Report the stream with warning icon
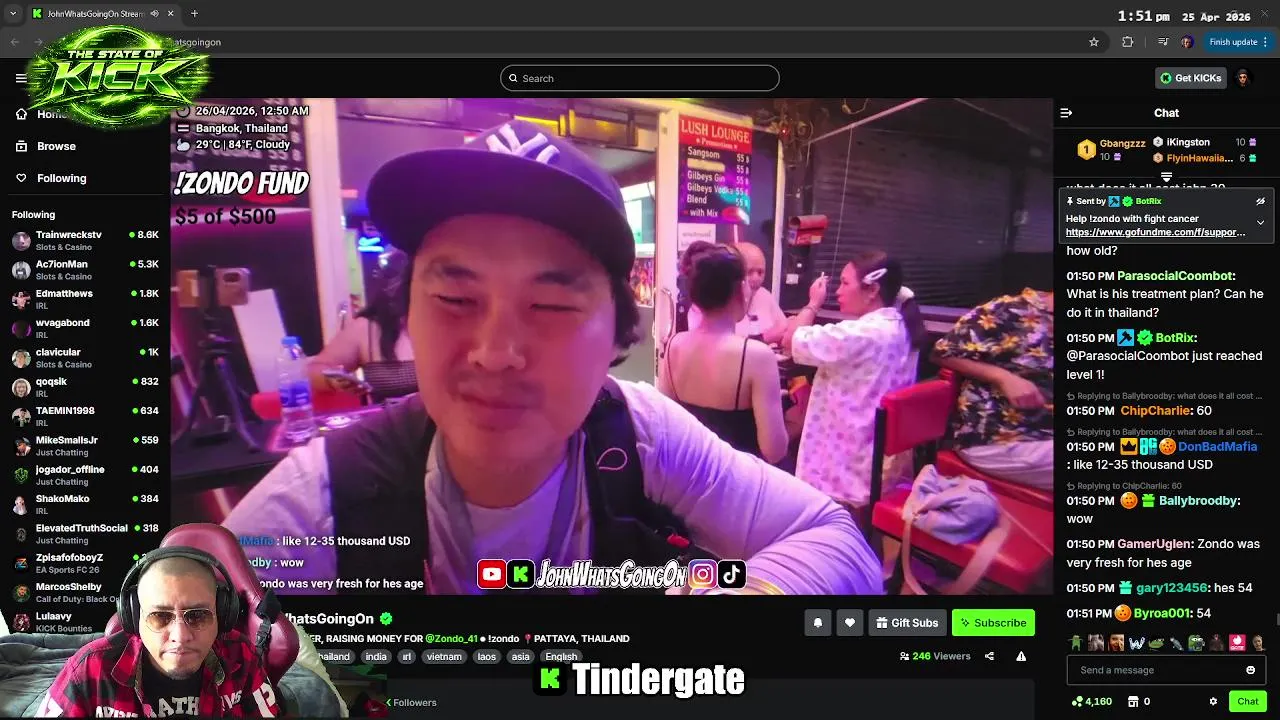The height and width of the screenshot is (720, 1280). 1021,656
